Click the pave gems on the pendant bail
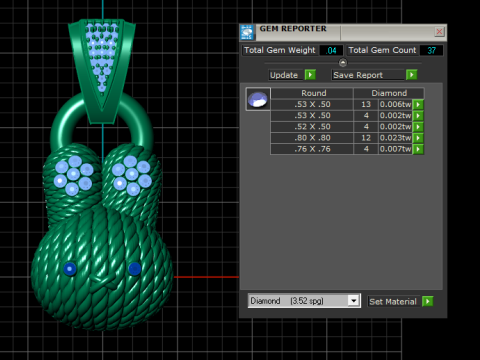Viewport: 480px width, 360px height. (102, 57)
